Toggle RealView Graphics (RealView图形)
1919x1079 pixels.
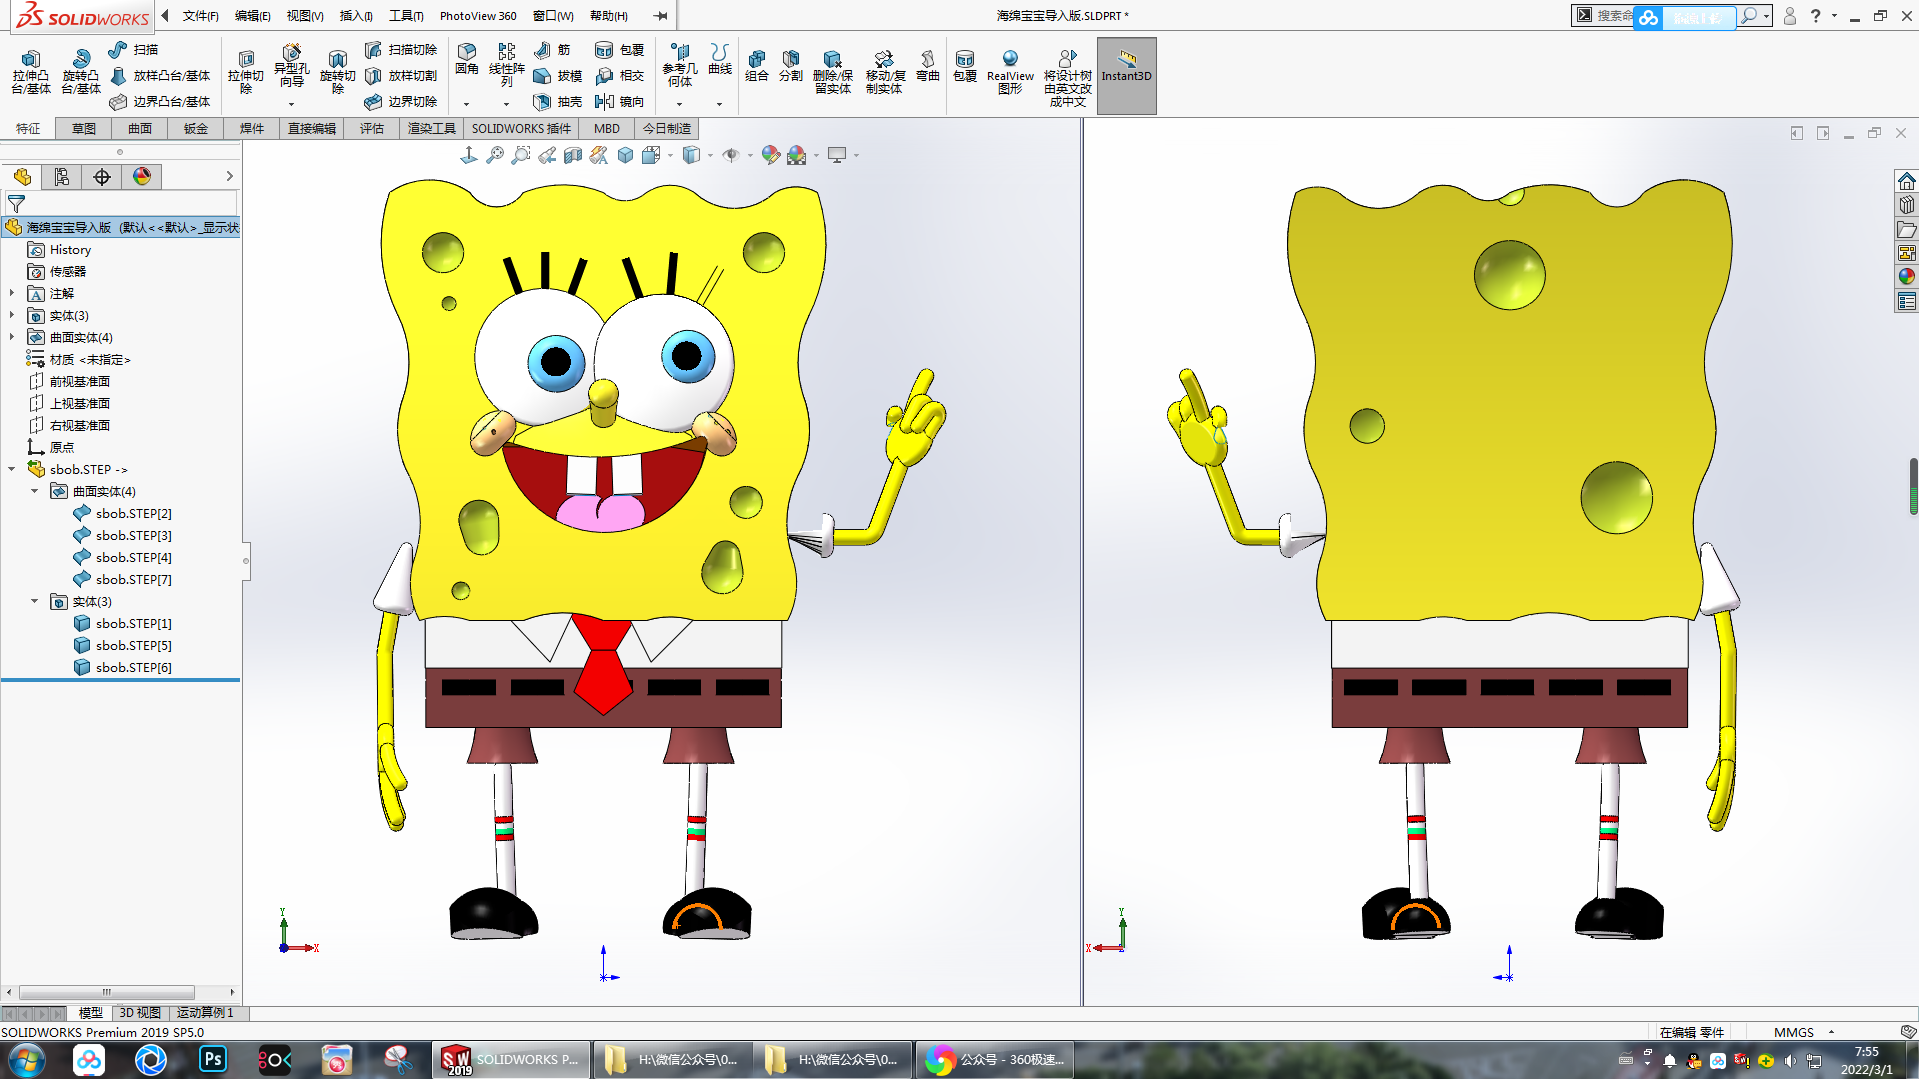[1010, 72]
